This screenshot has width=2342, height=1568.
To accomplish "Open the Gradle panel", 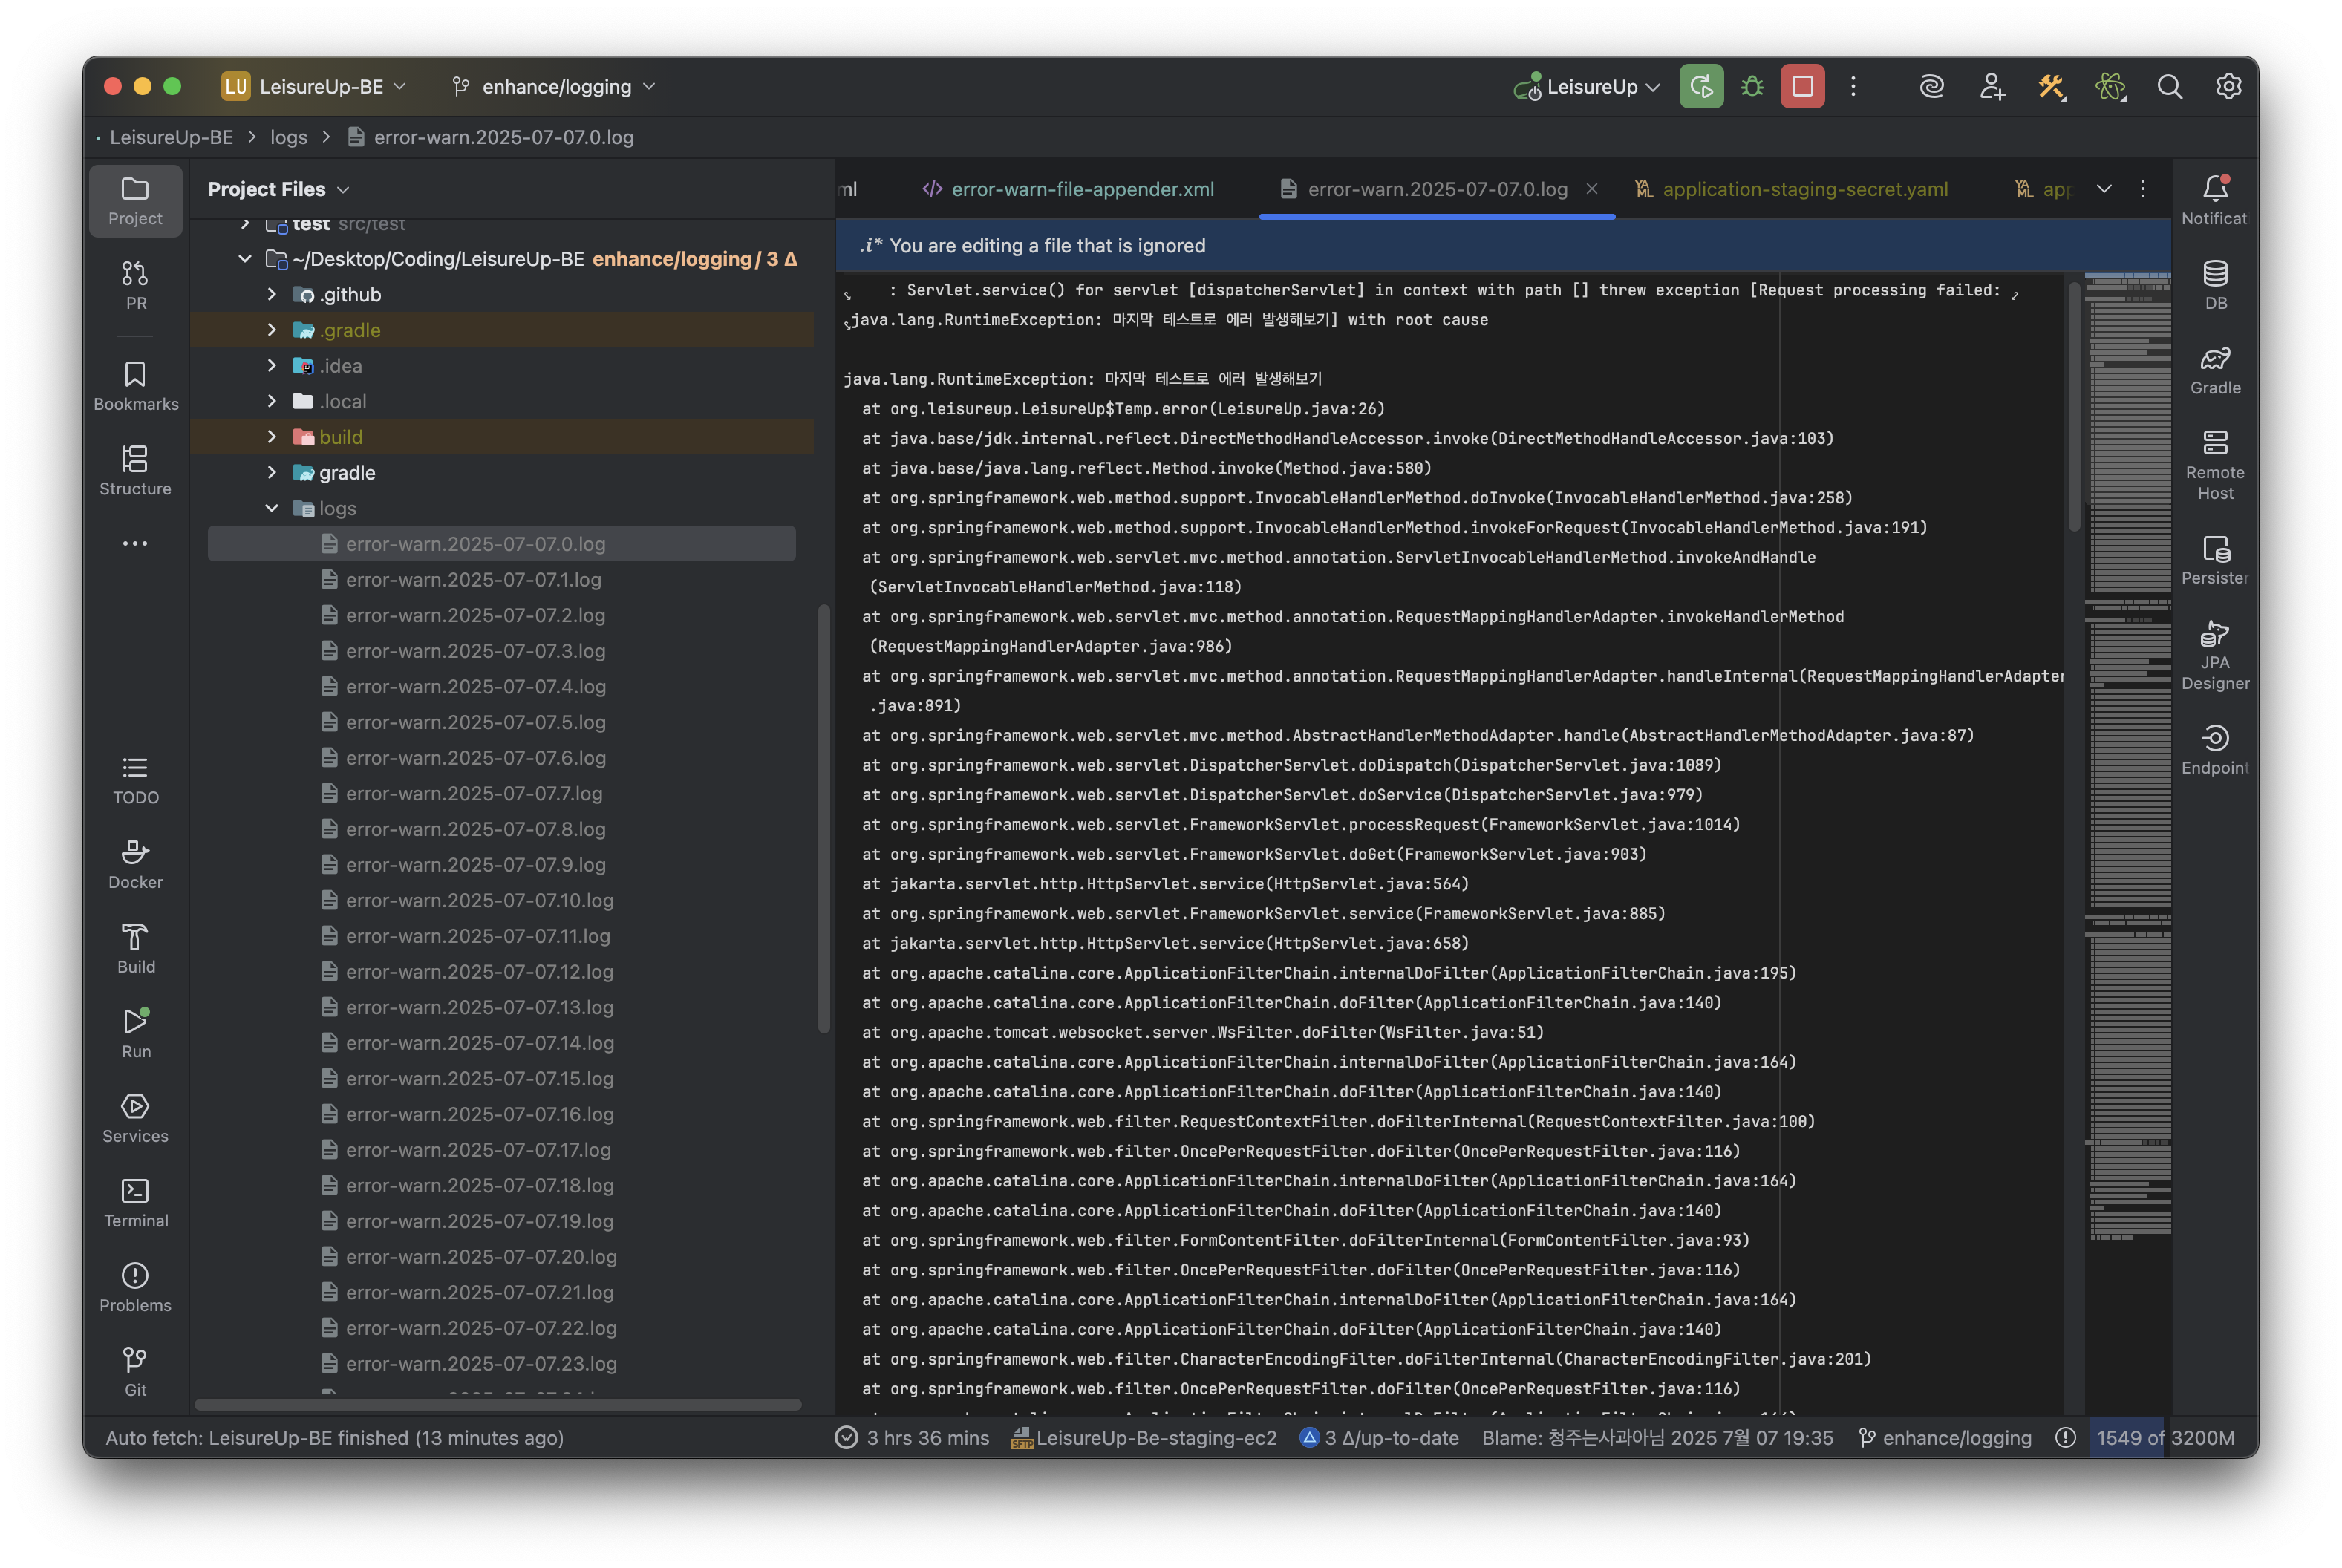I will point(2215,370).
